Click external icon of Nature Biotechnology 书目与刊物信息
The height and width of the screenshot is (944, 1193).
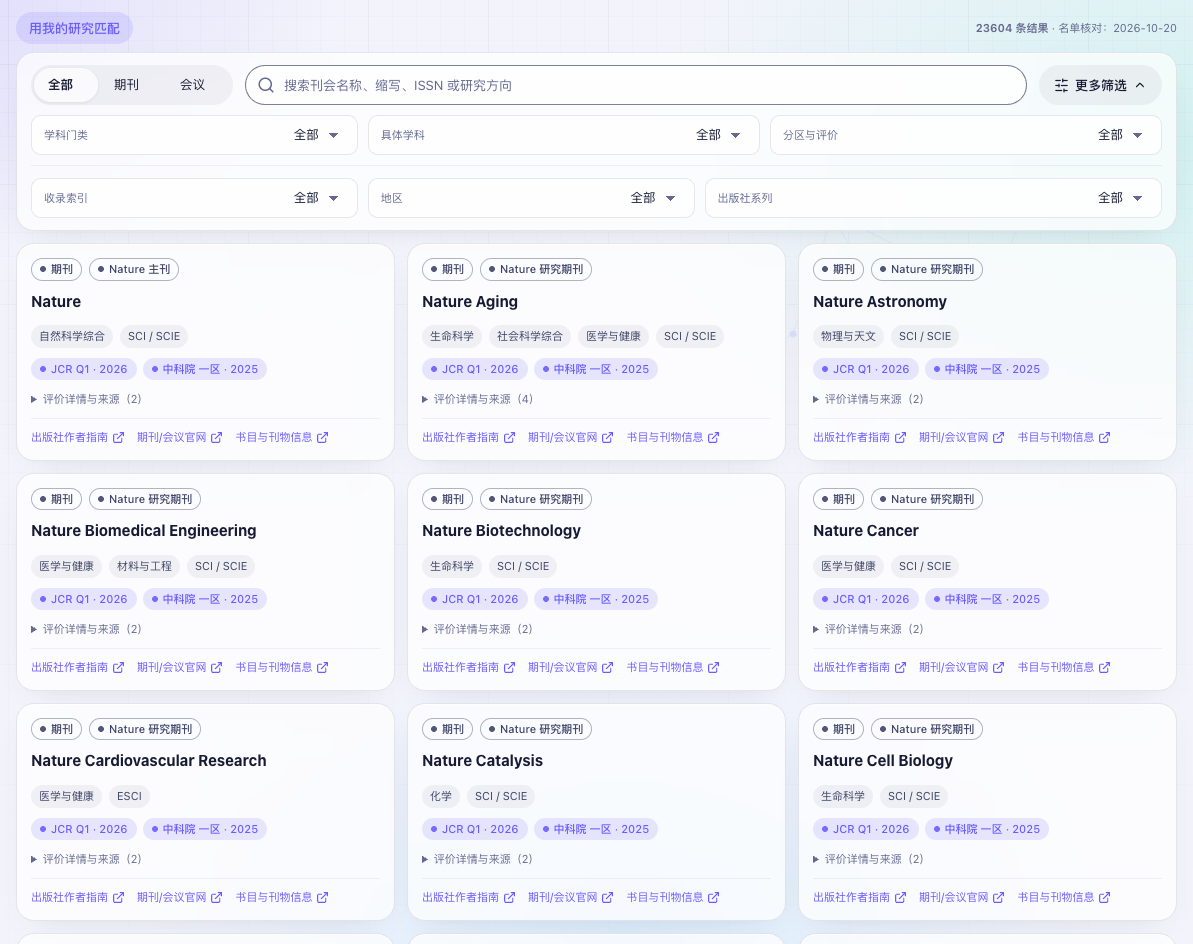click(x=714, y=667)
